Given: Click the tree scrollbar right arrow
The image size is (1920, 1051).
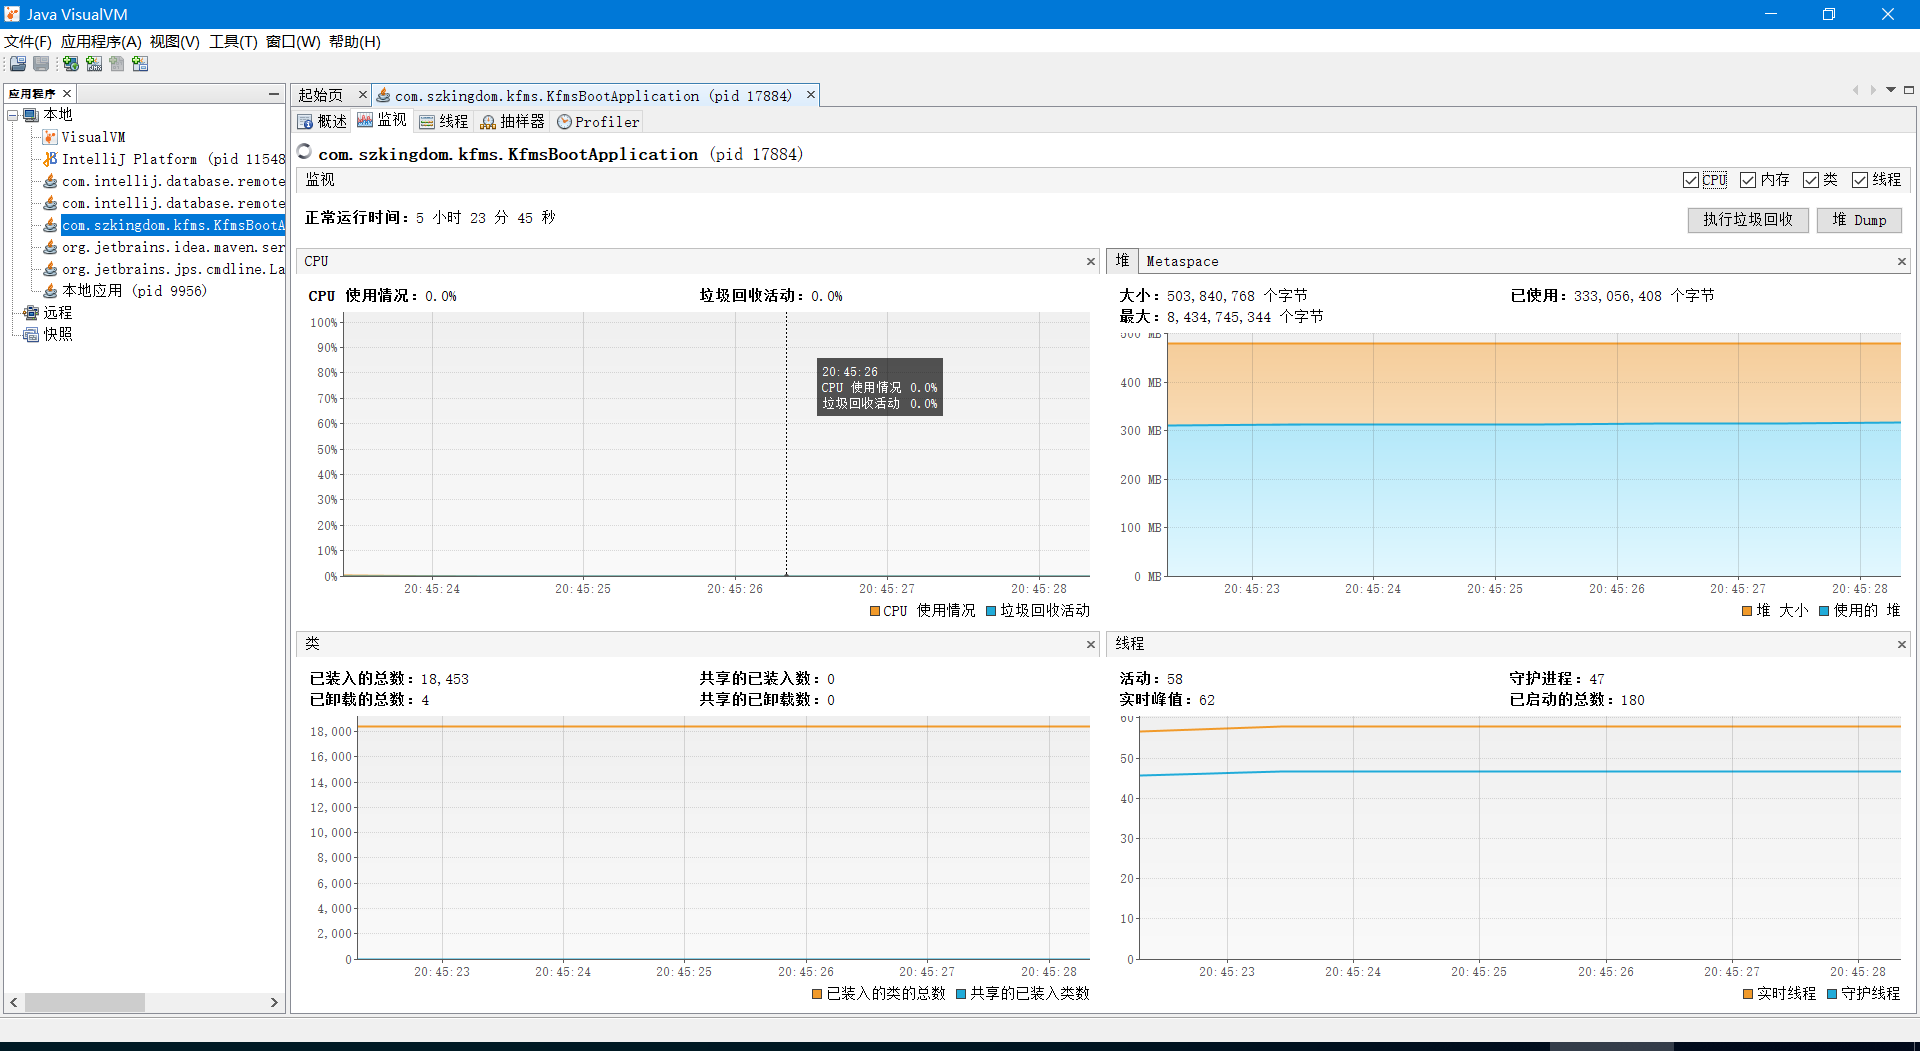Looking at the screenshot, I should pos(274,1002).
